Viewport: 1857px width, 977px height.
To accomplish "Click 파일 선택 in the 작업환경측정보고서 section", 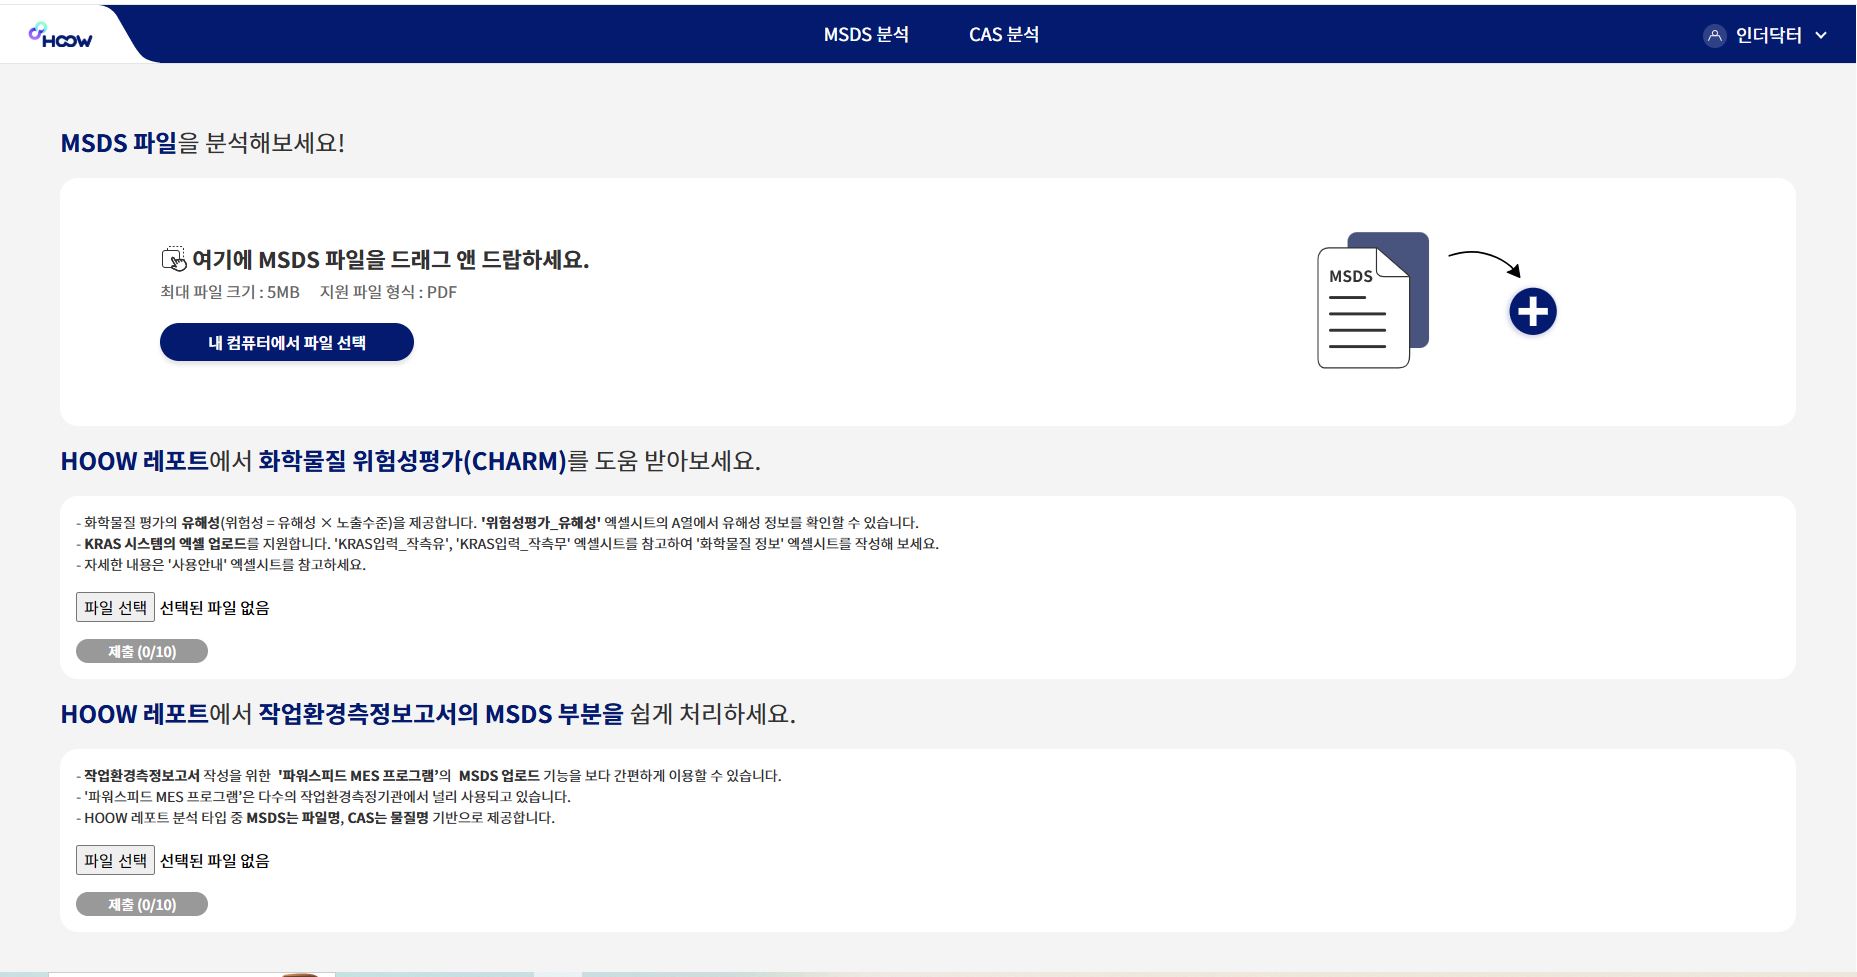I will (x=113, y=859).
